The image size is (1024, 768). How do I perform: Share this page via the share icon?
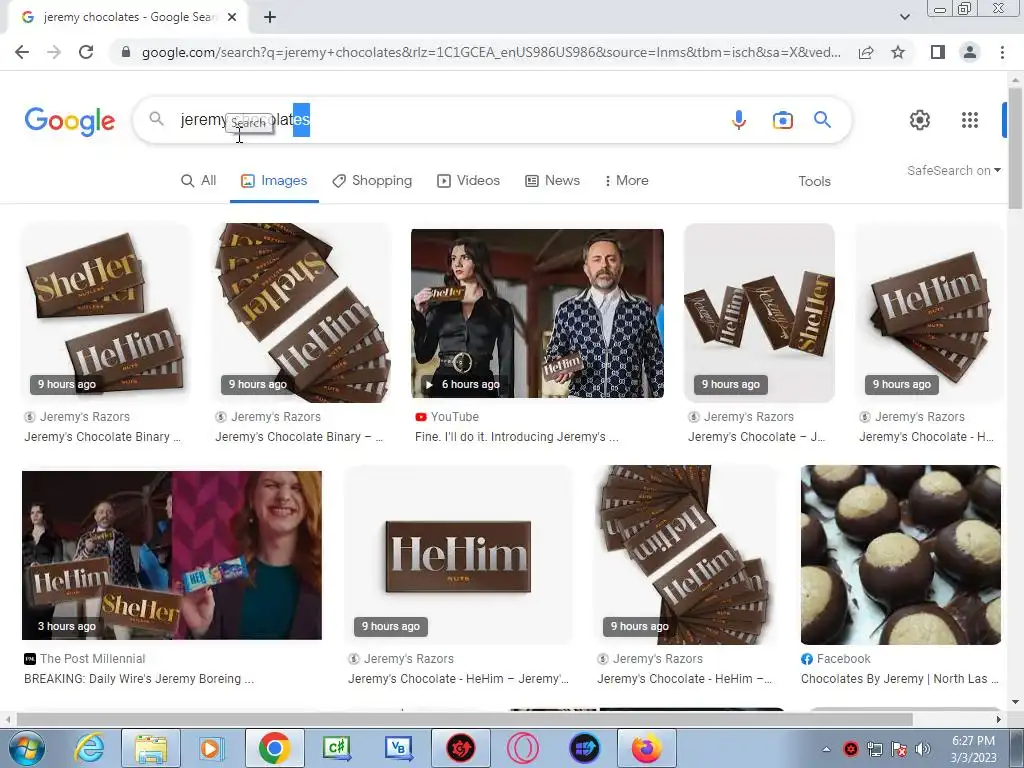click(866, 52)
